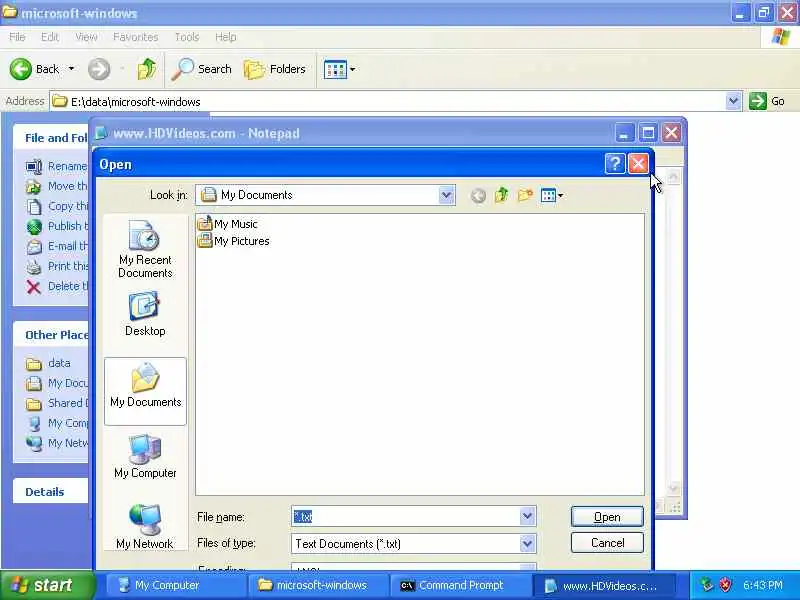The width and height of the screenshot is (800, 600).
Task: Click the Move this file task icon
Action: click(34, 187)
